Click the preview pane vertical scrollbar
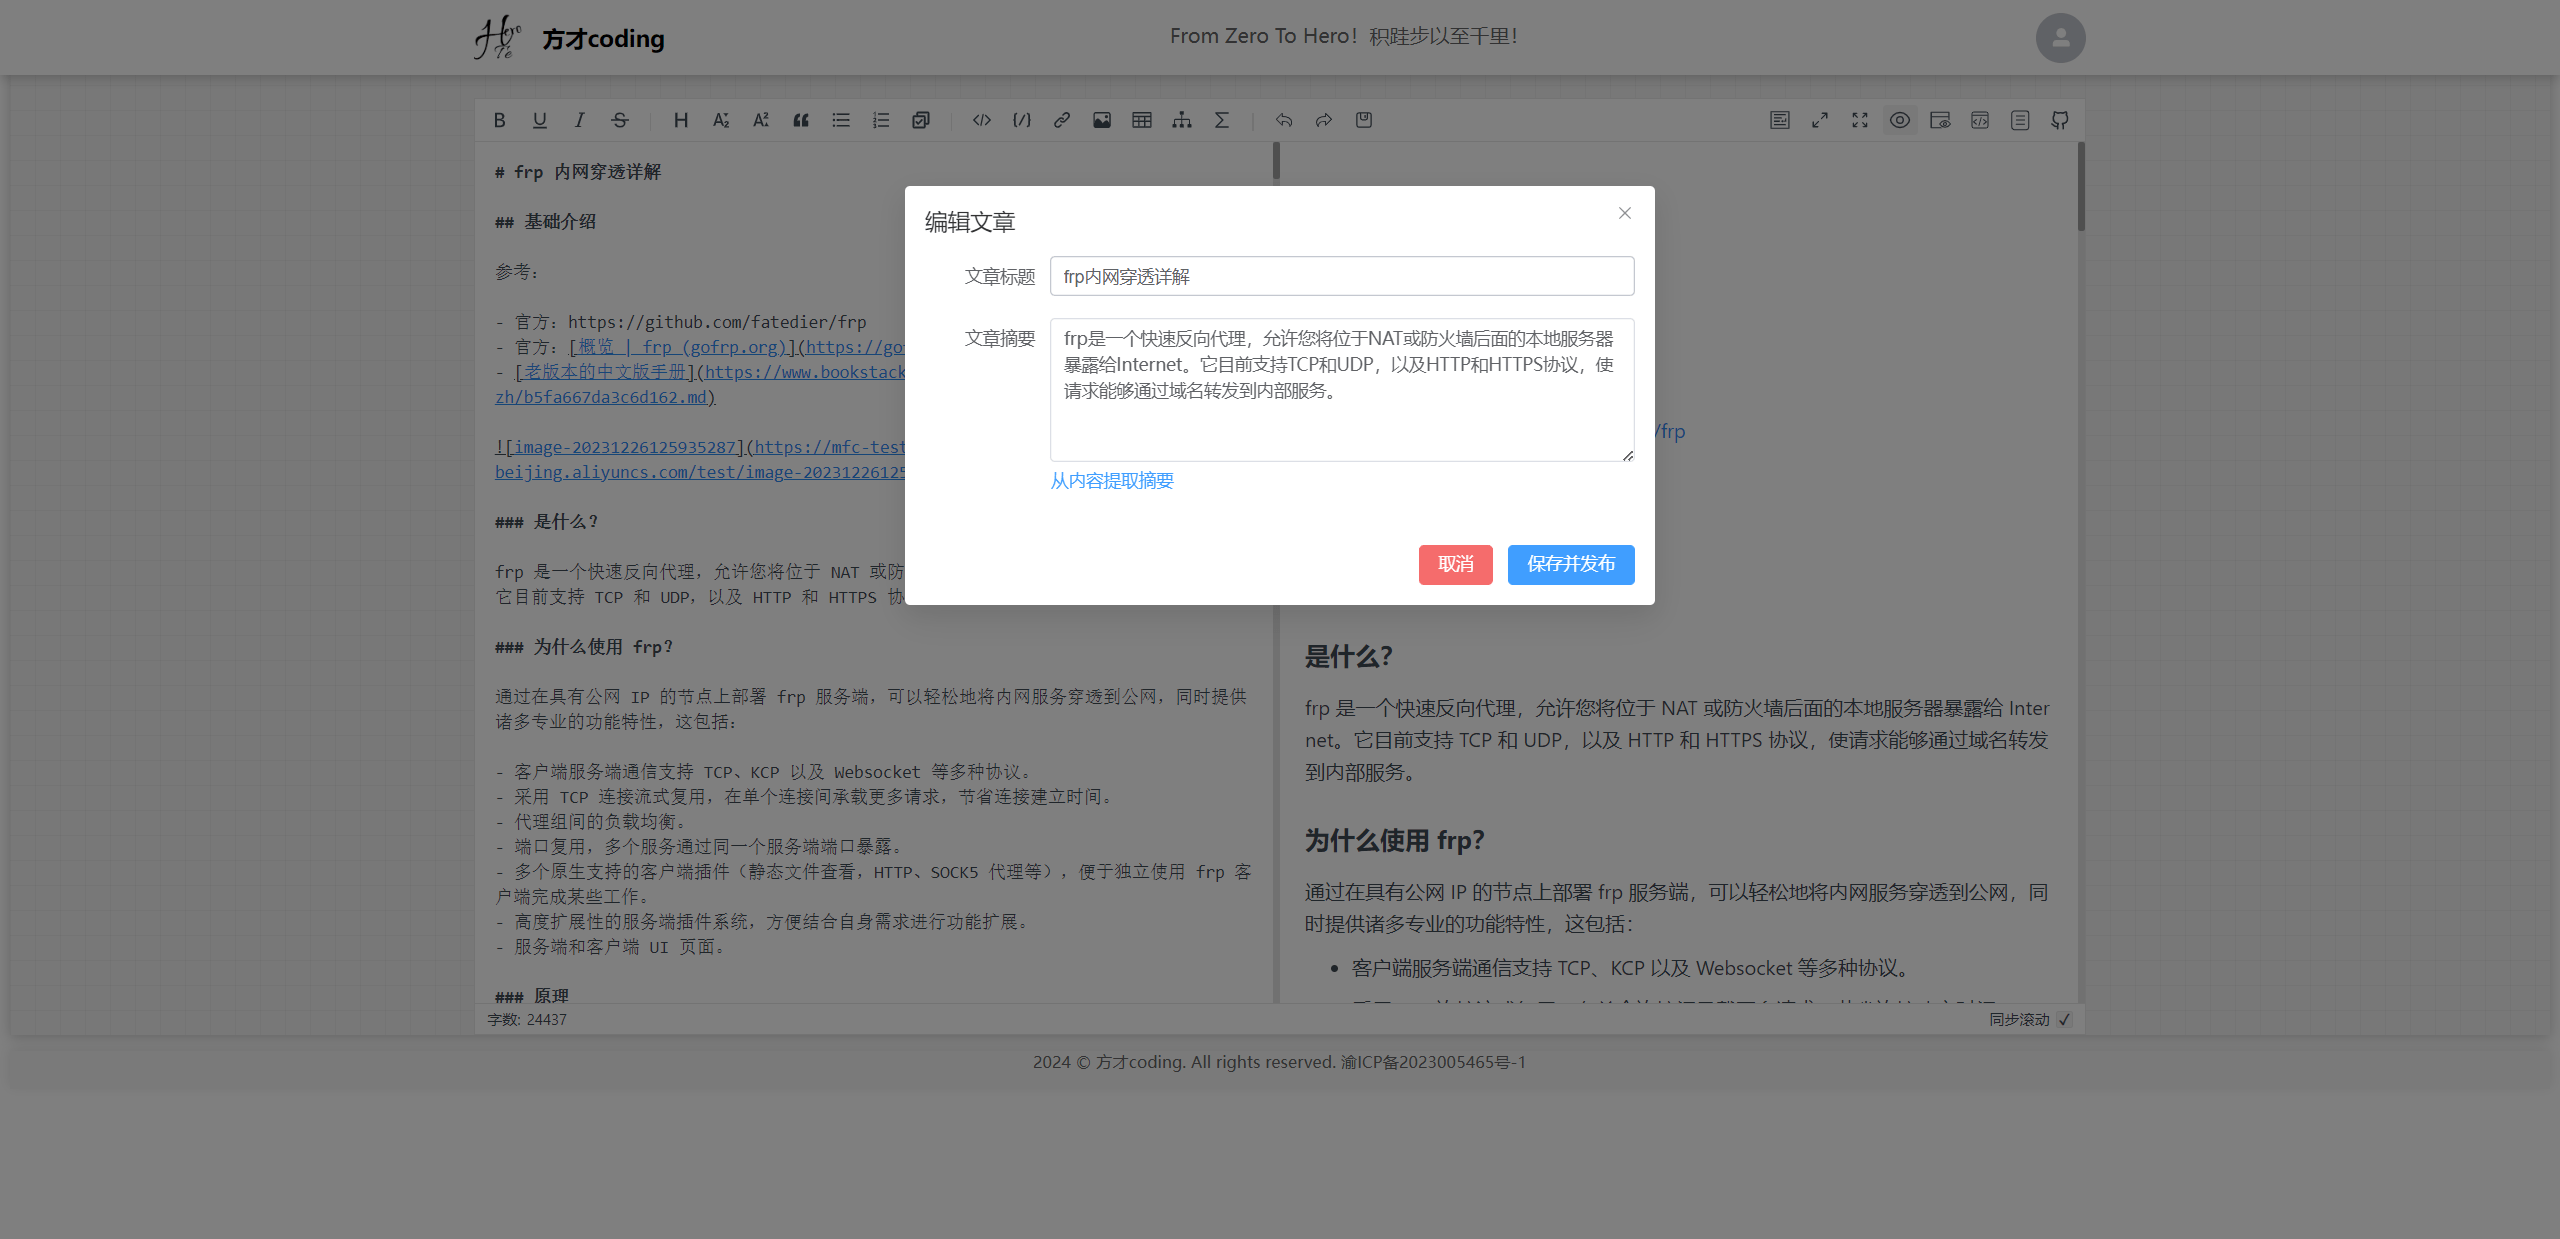This screenshot has width=2560, height=1239. [x=2081, y=186]
